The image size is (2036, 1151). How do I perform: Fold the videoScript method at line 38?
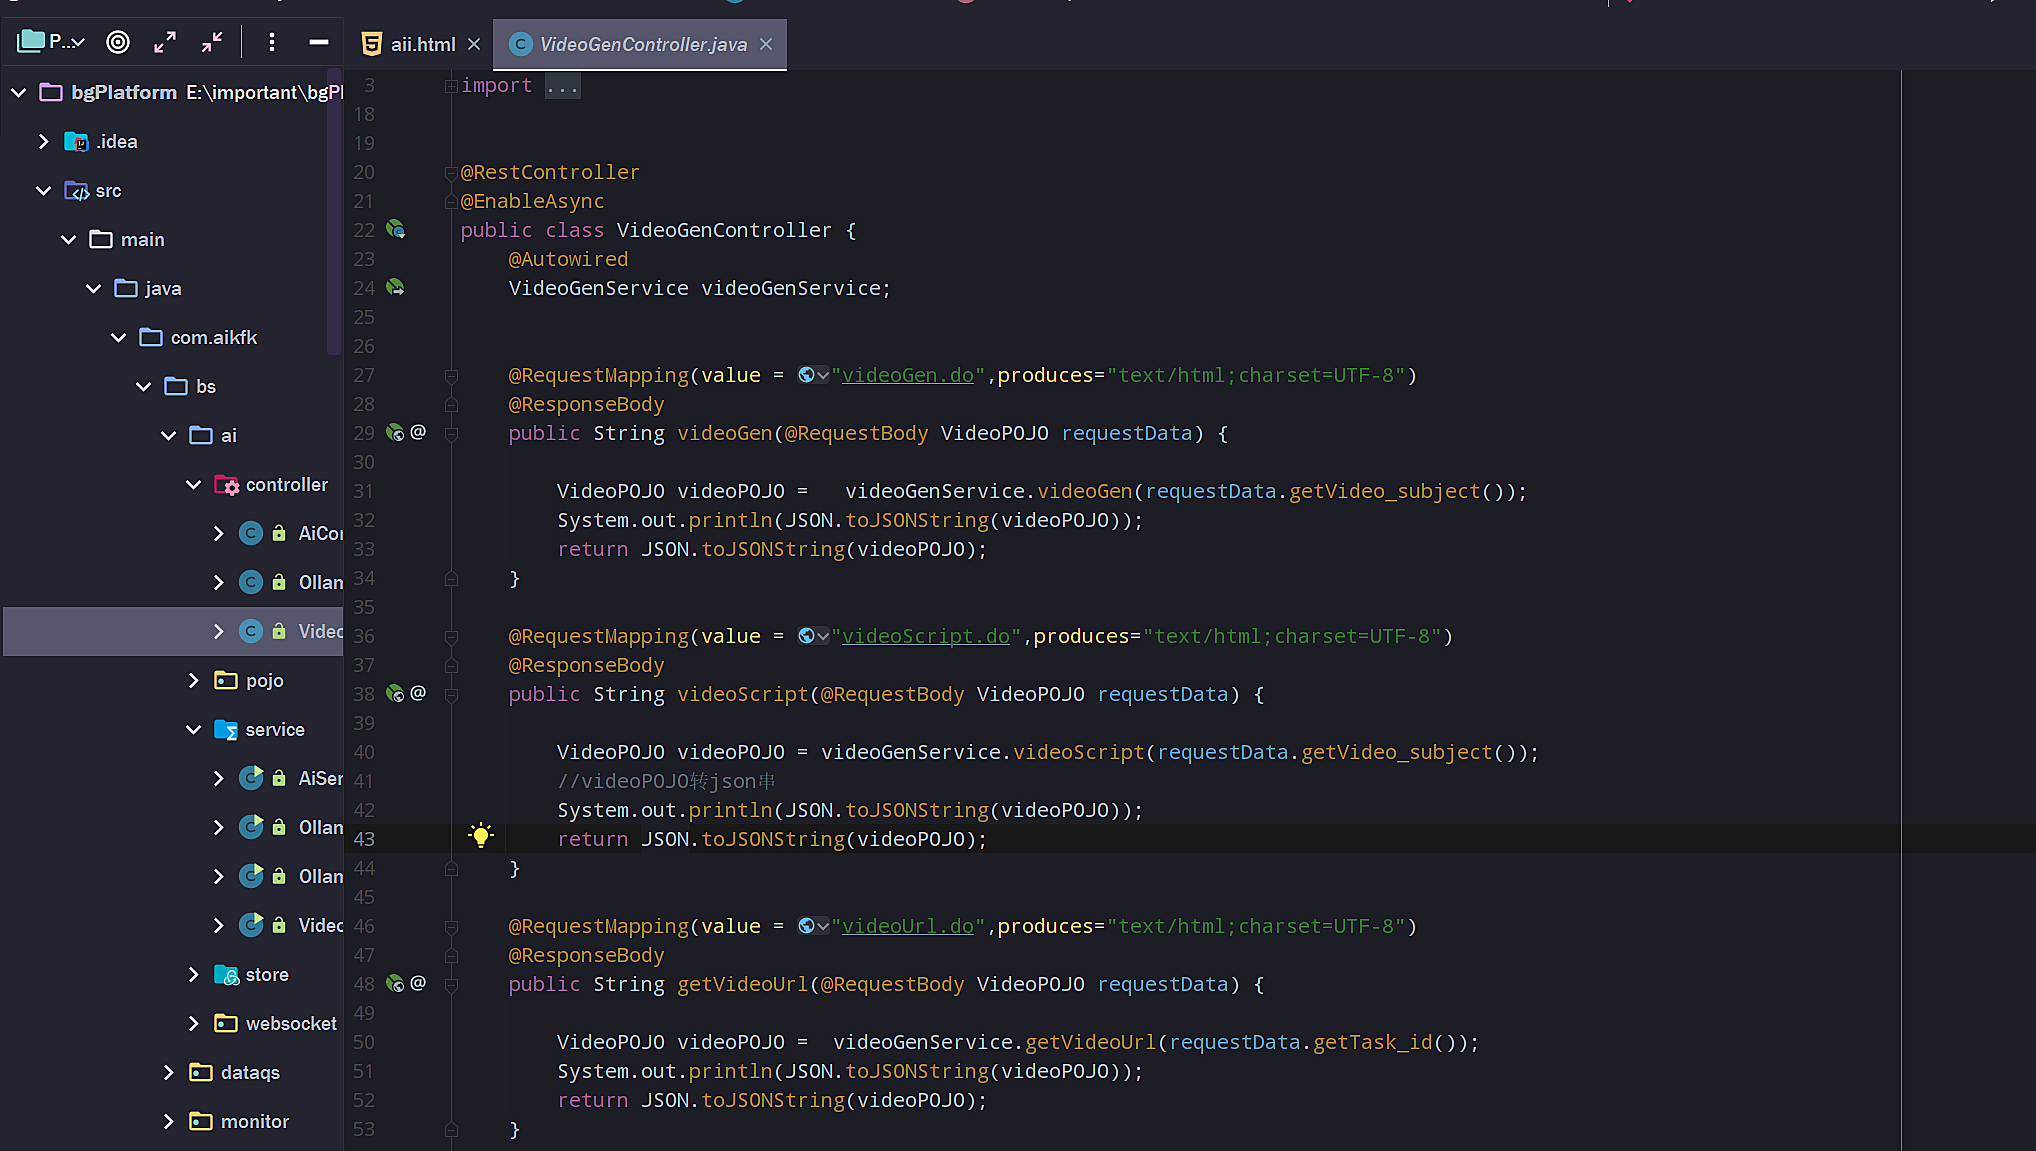coord(451,695)
